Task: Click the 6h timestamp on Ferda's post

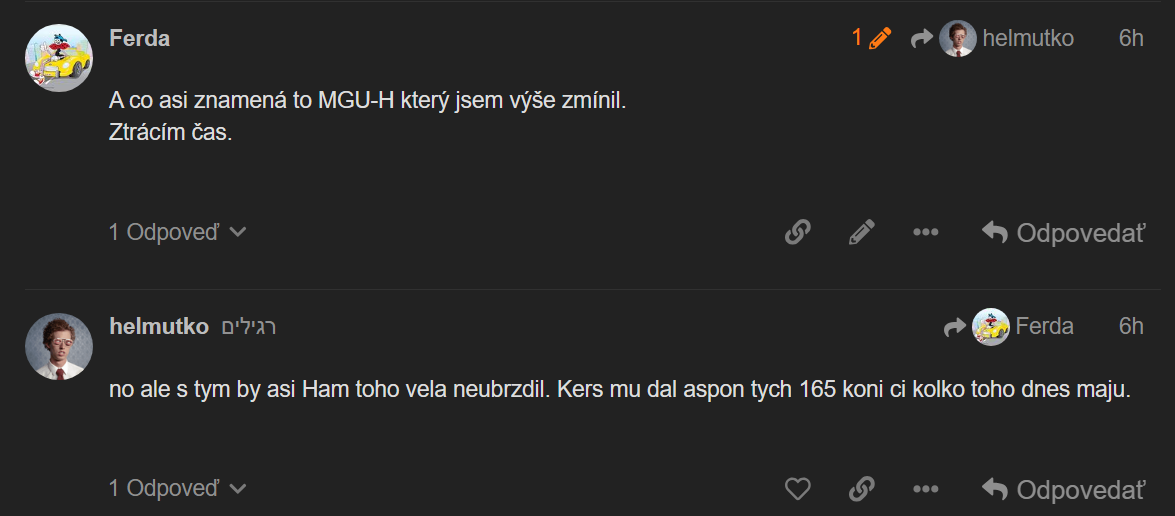Action: coord(1131,39)
